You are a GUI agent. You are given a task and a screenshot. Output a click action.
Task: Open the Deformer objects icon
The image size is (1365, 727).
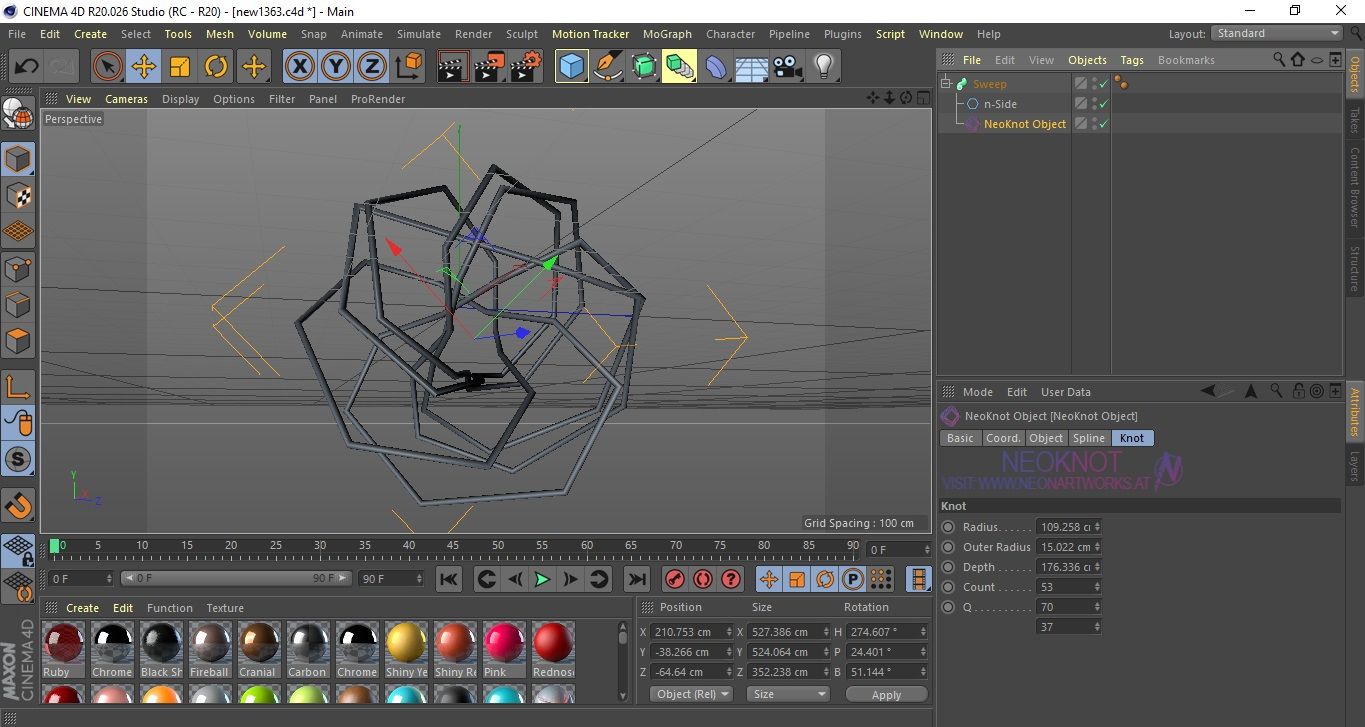[716, 67]
